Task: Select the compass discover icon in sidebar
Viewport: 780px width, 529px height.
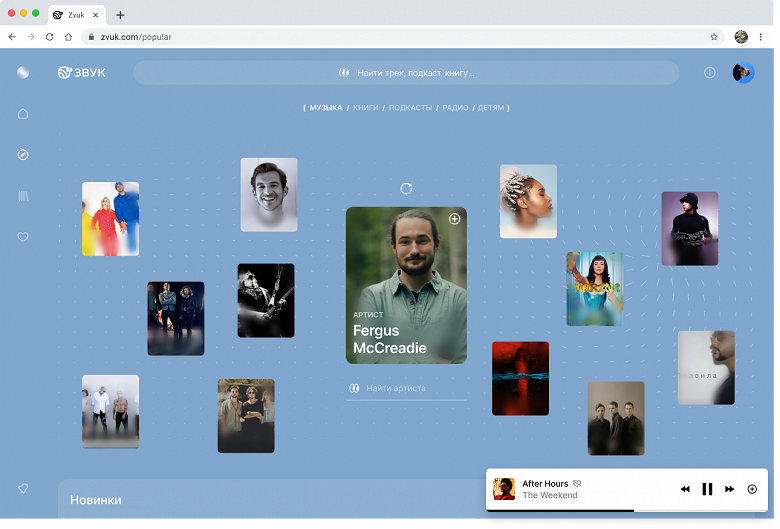Action: point(23,155)
